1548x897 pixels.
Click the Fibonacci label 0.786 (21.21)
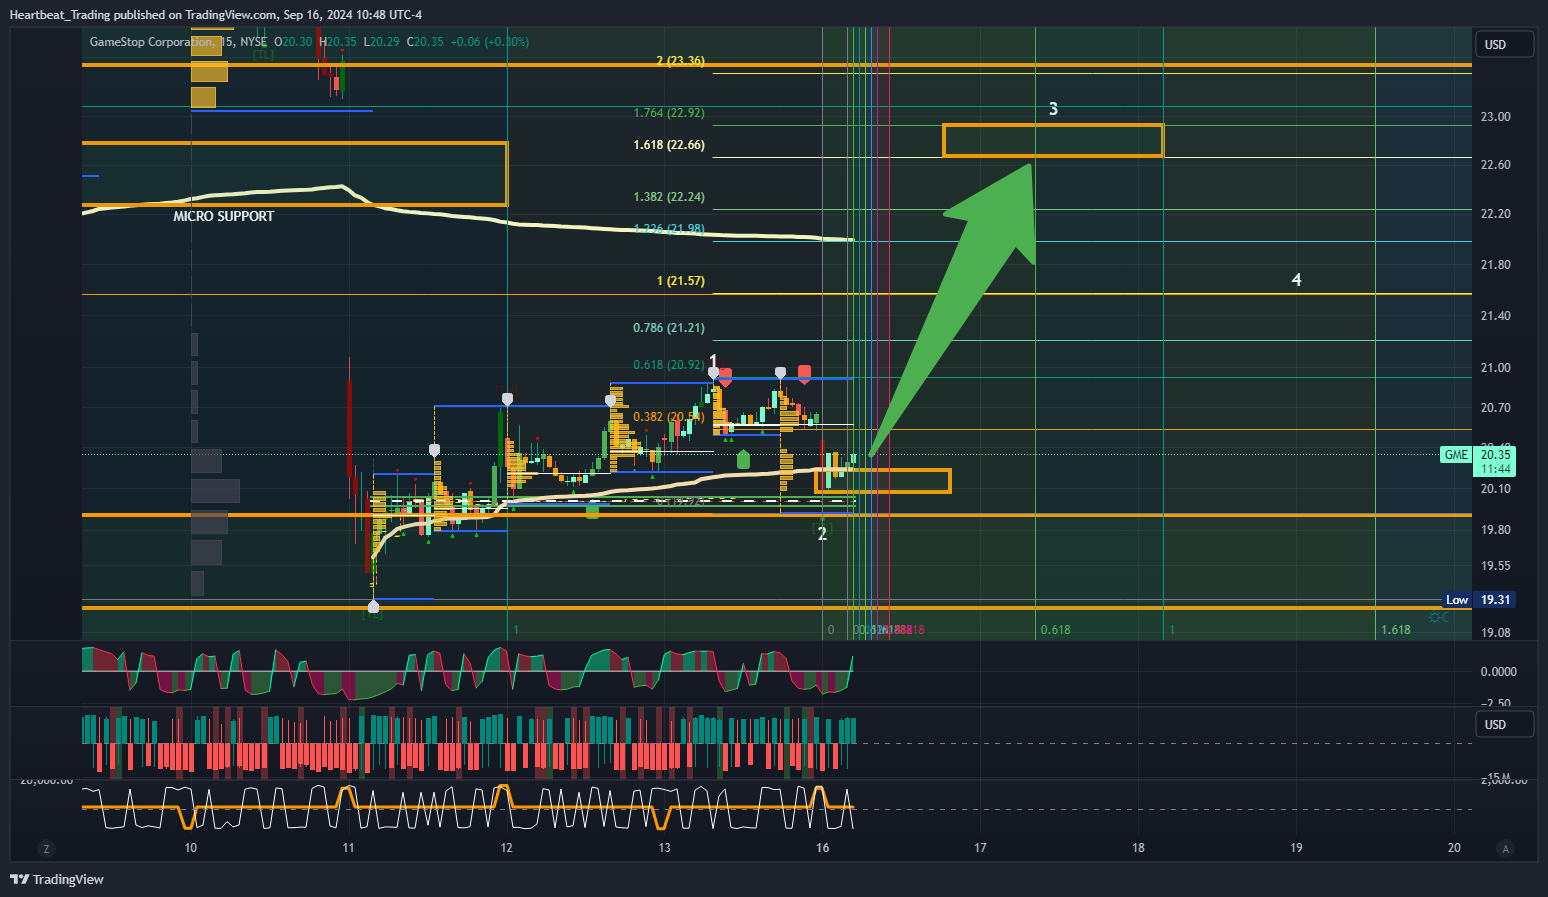click(669, 328)
